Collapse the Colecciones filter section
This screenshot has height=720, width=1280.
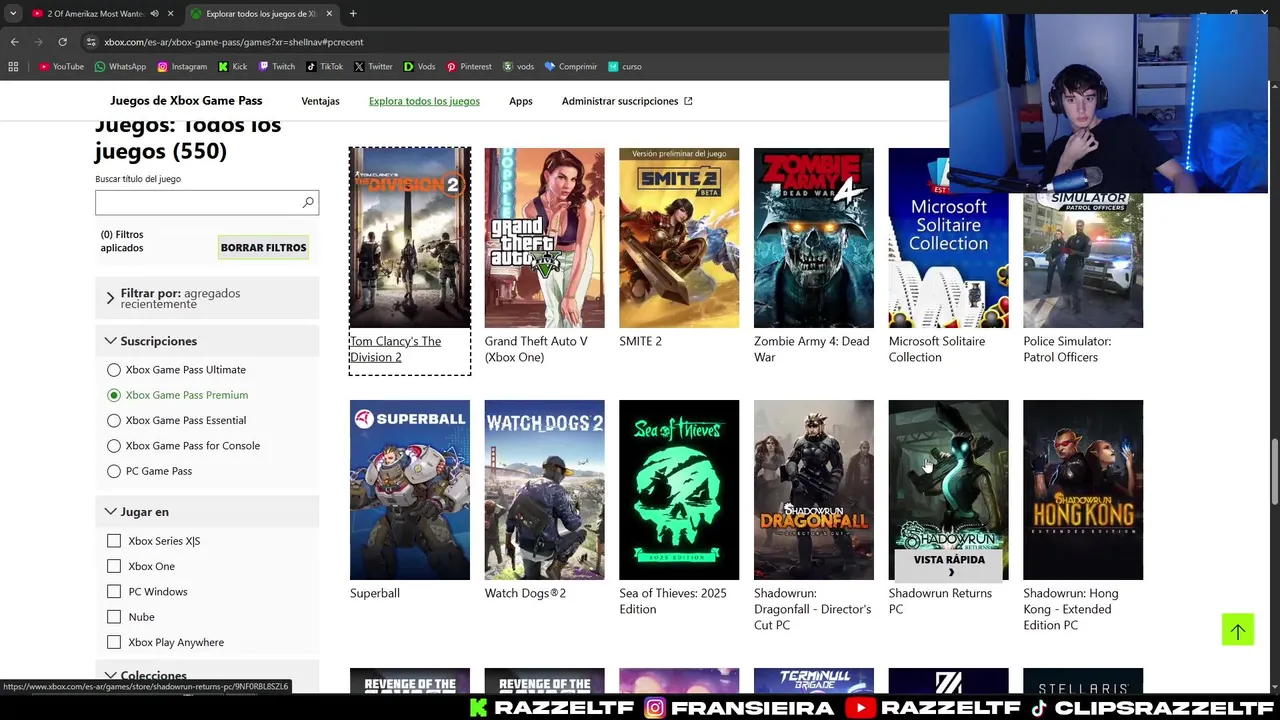click(207, 676)
